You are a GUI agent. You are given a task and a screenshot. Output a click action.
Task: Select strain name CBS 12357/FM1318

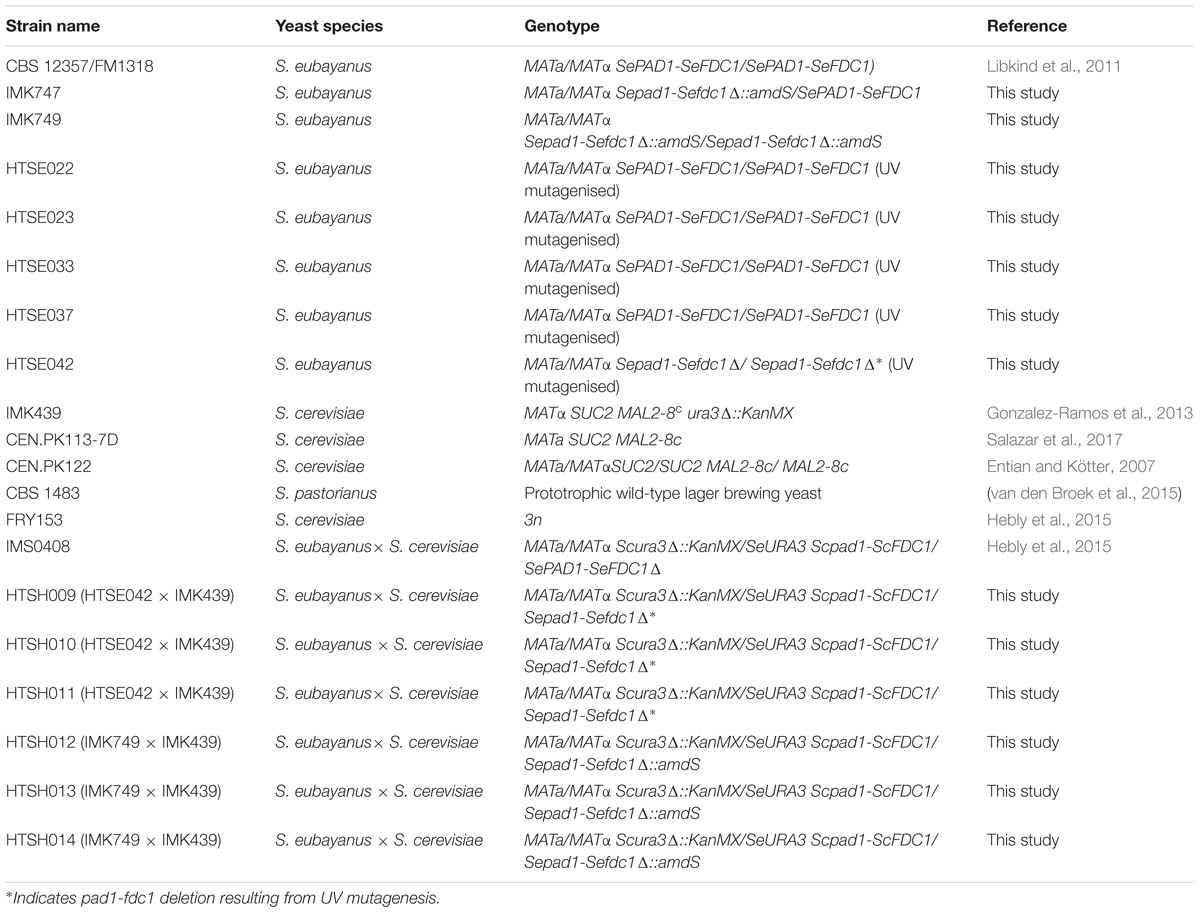(x=80, y=66)
